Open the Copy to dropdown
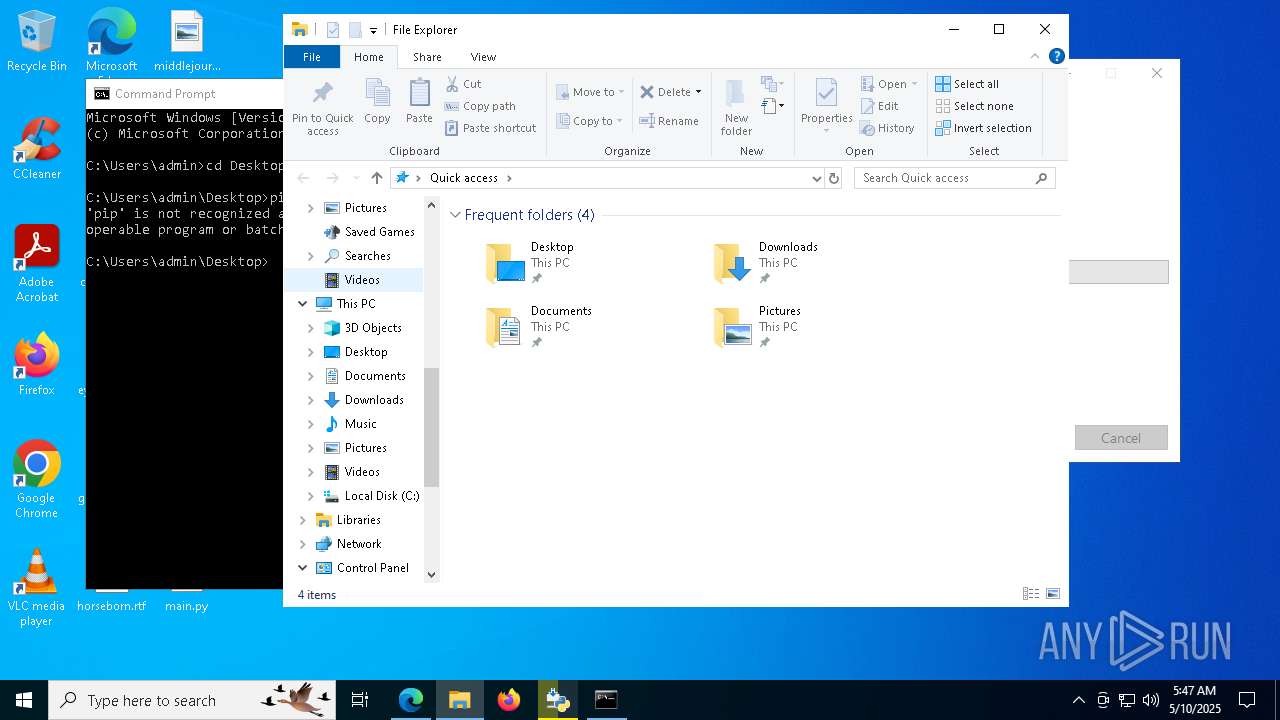Screen dimensions: 1280x720 pyautogui.click(x=589, y=121)
